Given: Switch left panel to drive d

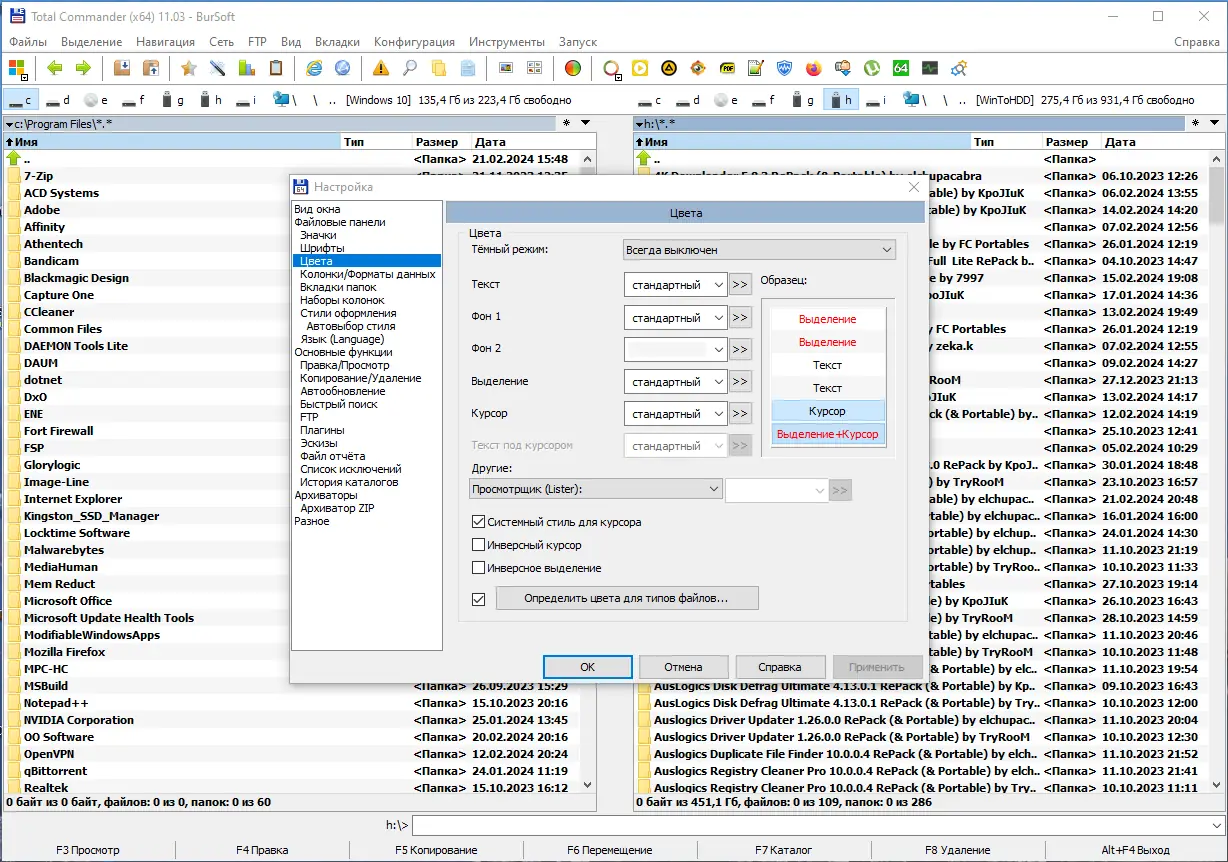Looking at the screenshot, I should [x=58, y=100].
